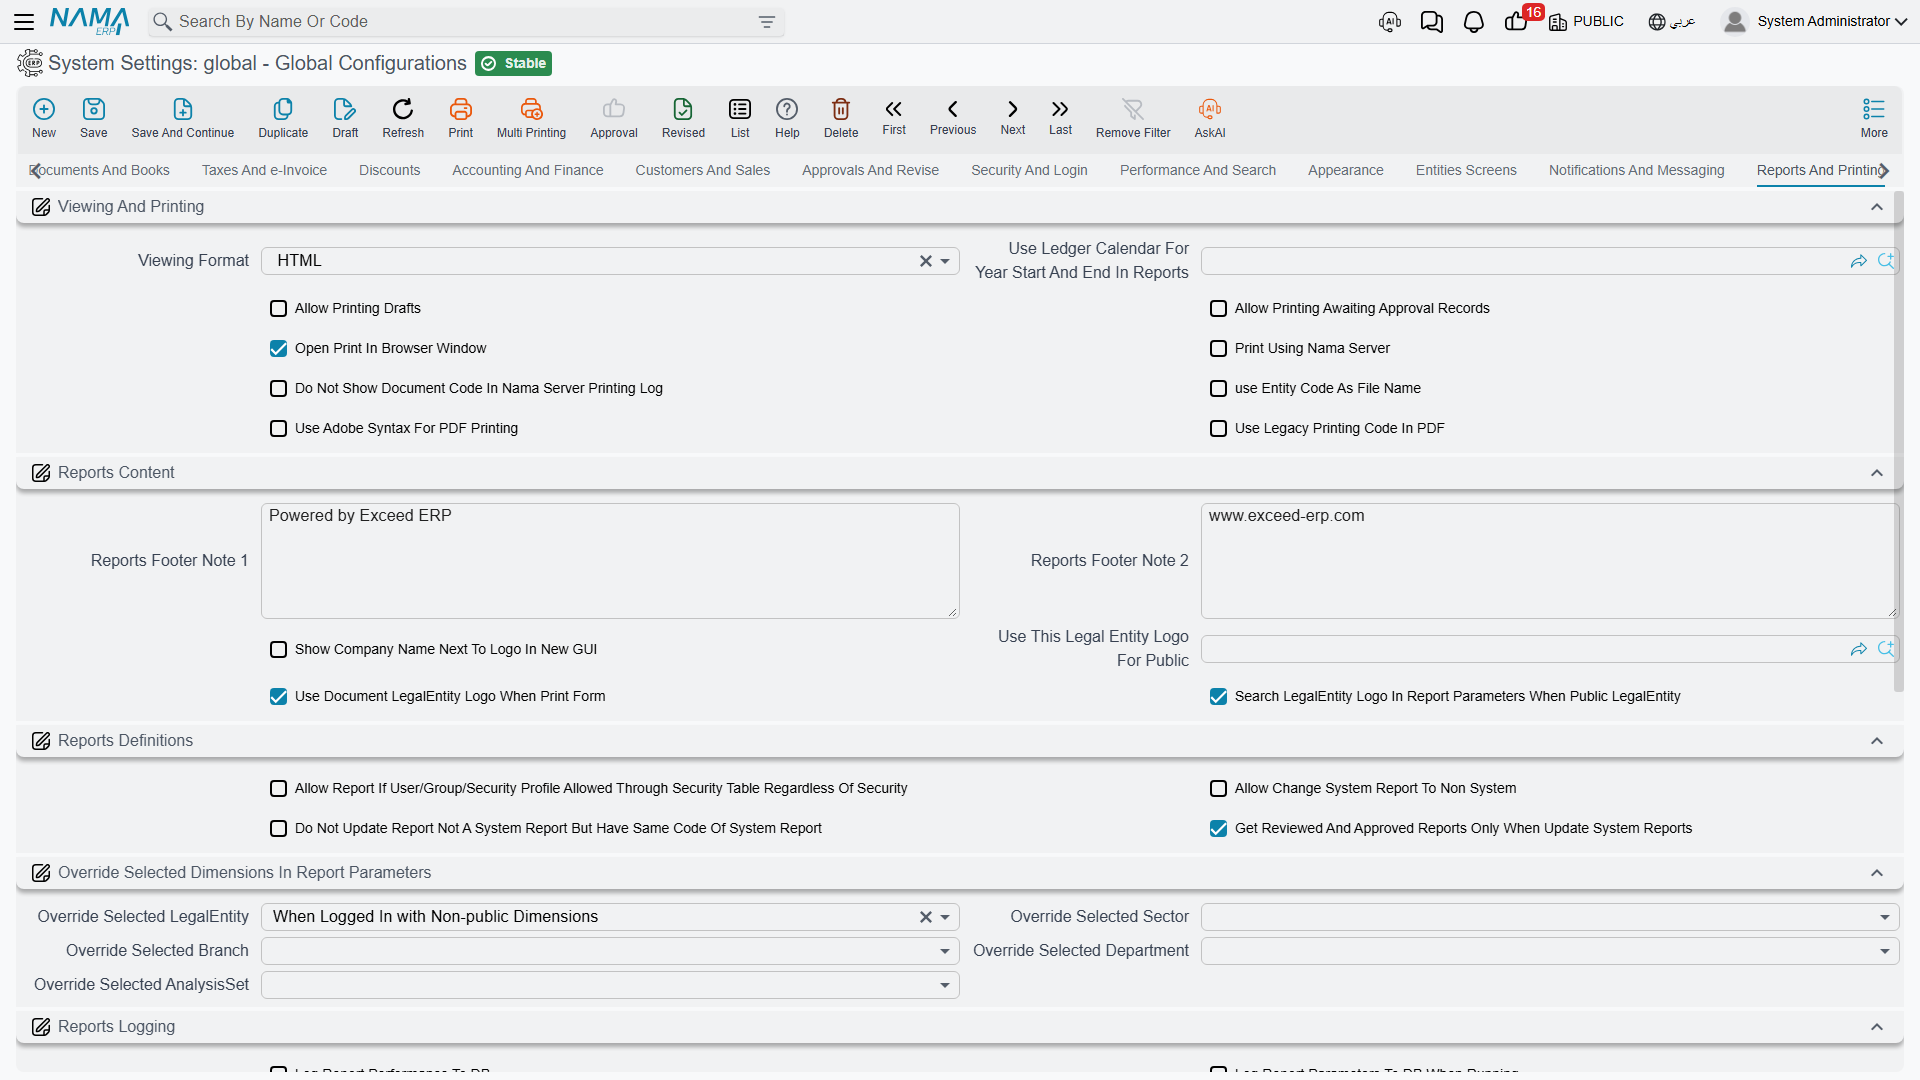
Task: Click search filter icon in search bar
Action: click(767, 21)
